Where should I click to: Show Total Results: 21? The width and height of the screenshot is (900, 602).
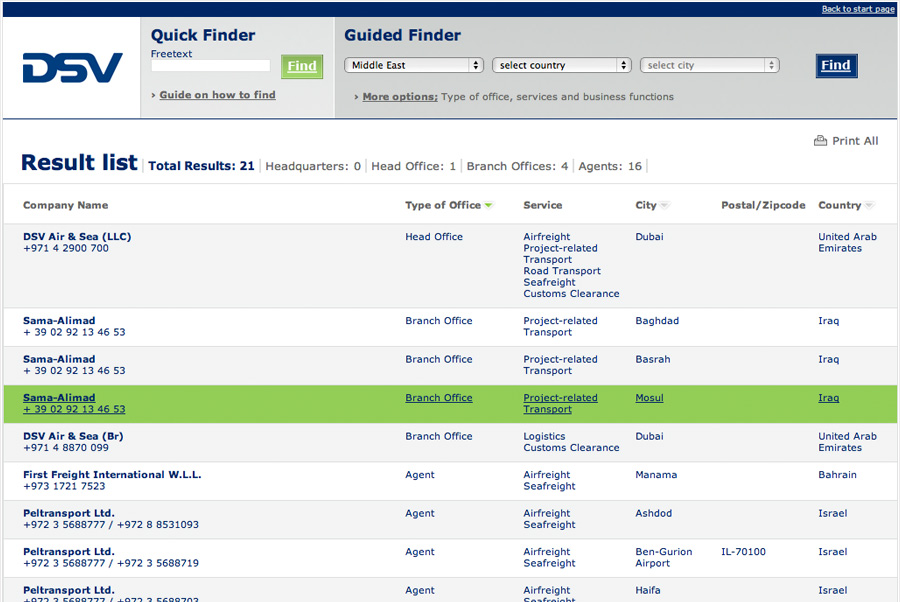tap(201, 166)
